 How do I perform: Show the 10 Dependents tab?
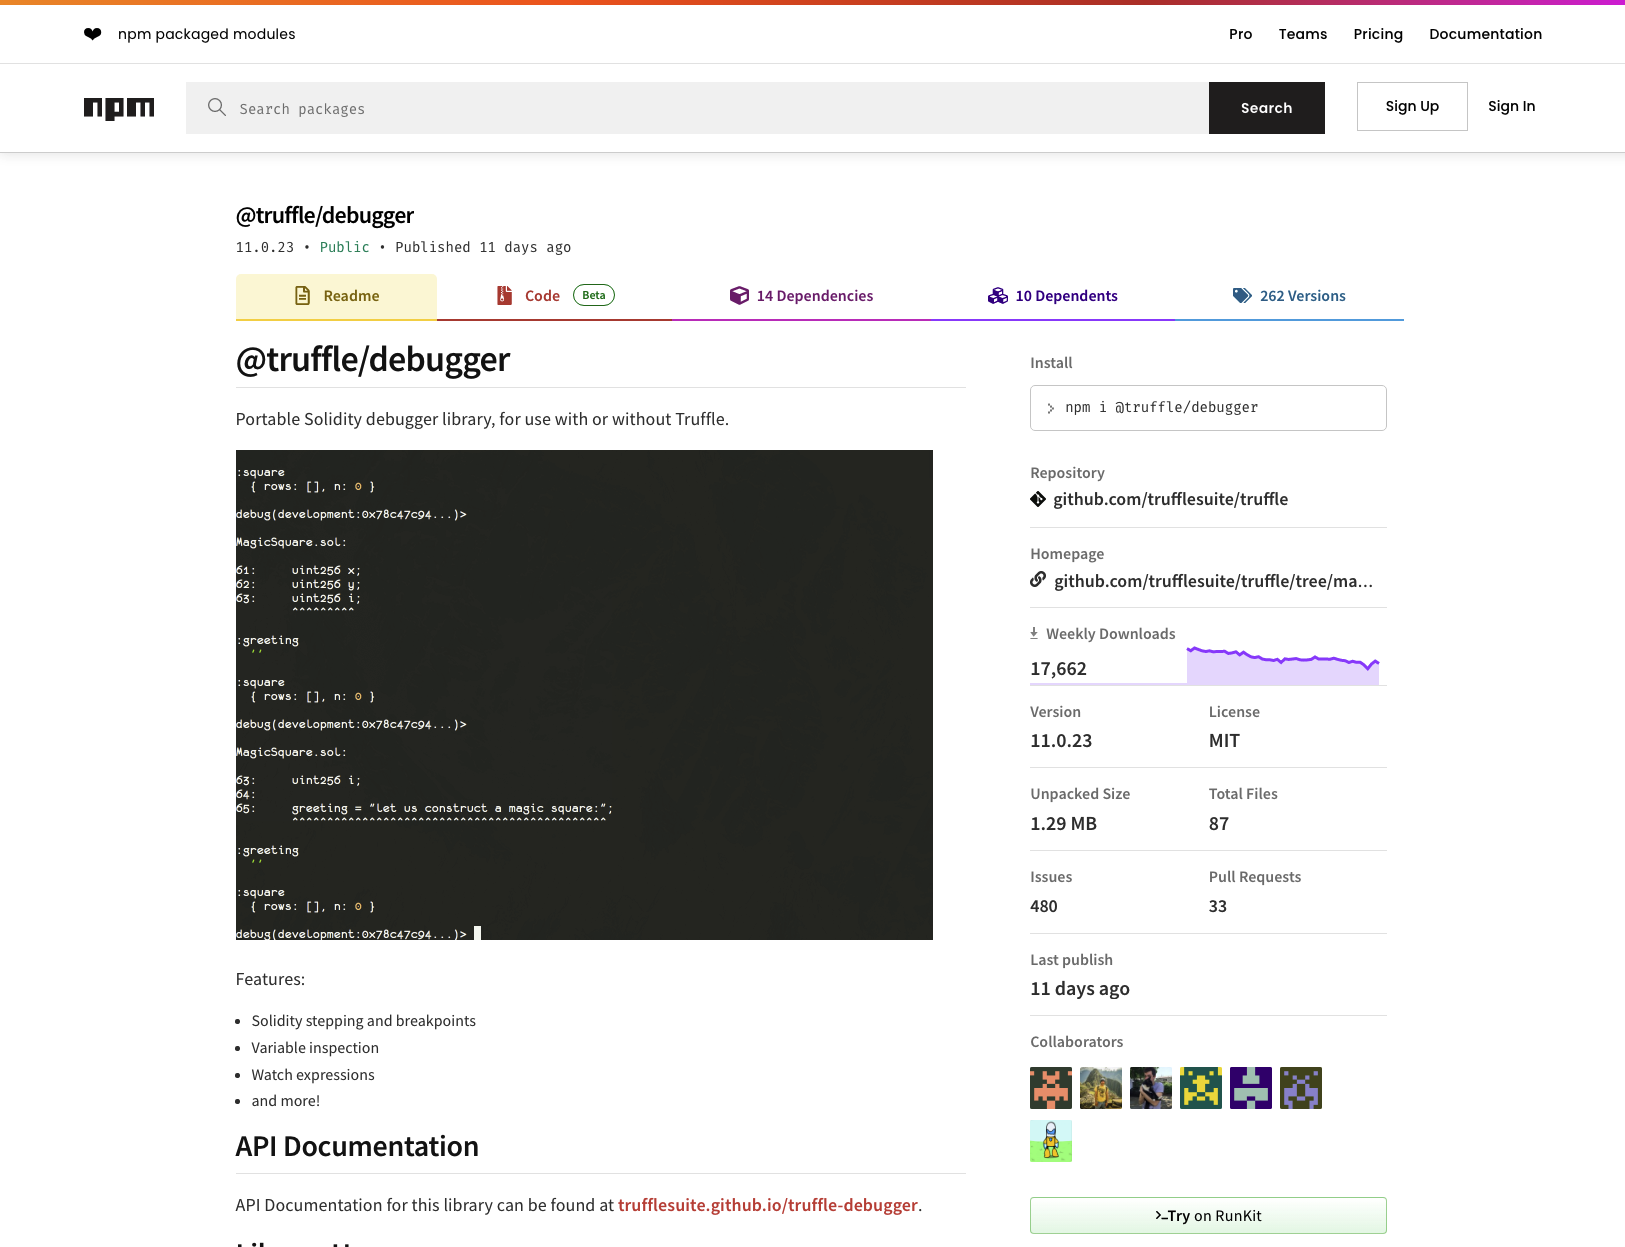(x=1053, y=296)
